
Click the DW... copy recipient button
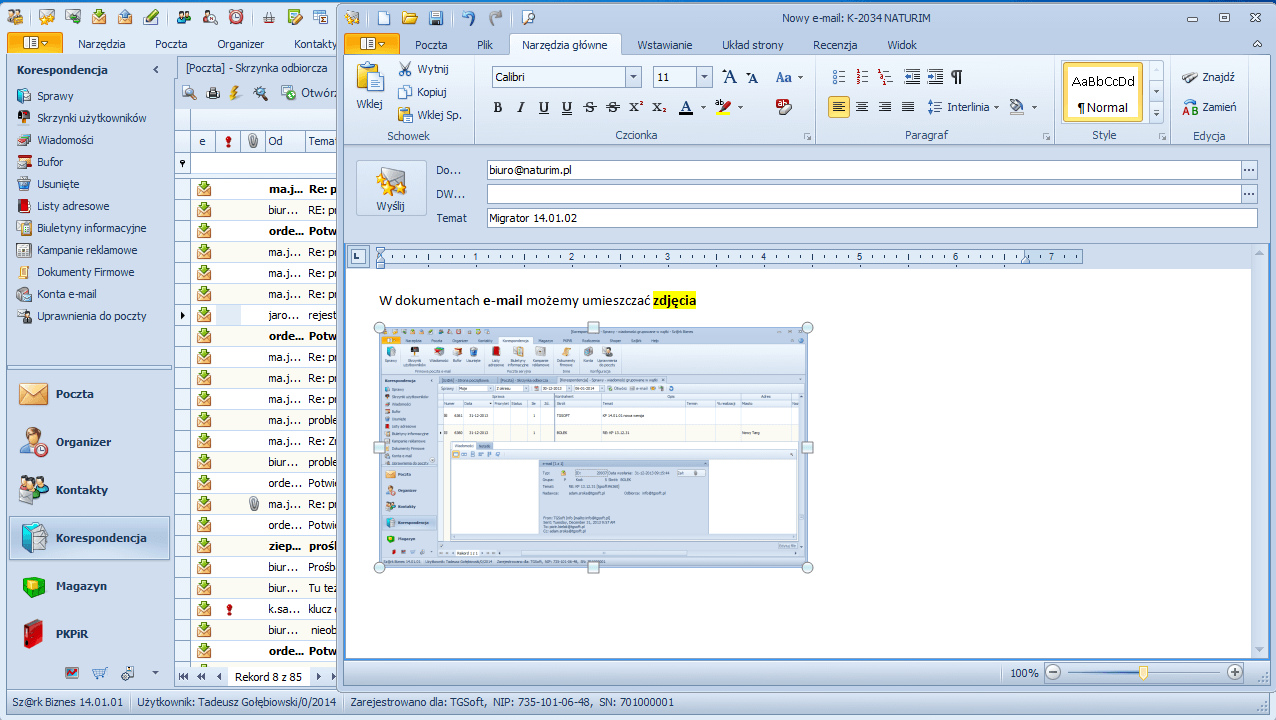(x=450, y=194)
